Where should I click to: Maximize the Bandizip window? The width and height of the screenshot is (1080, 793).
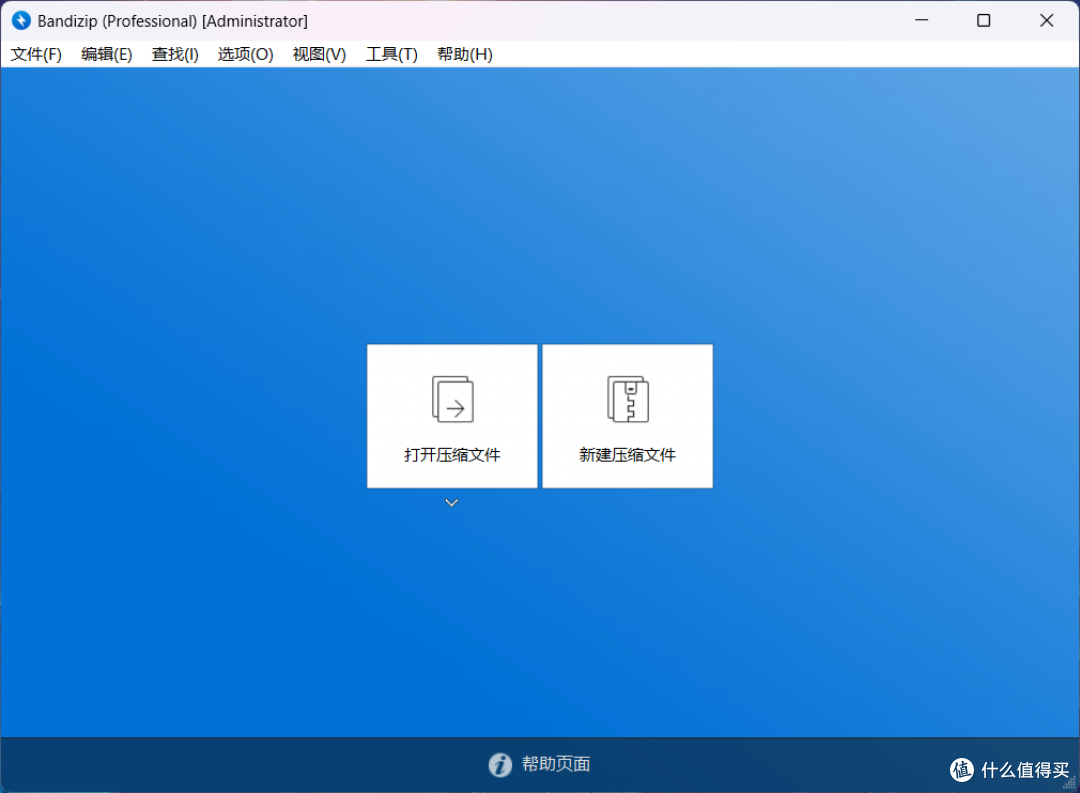(x=984, y=21)
